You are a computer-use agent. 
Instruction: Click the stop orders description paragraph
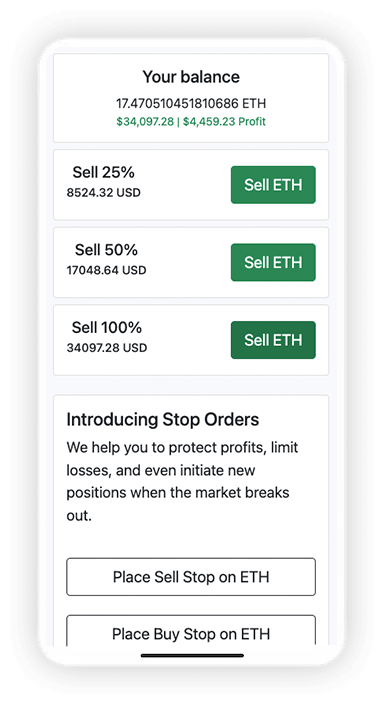182,481
